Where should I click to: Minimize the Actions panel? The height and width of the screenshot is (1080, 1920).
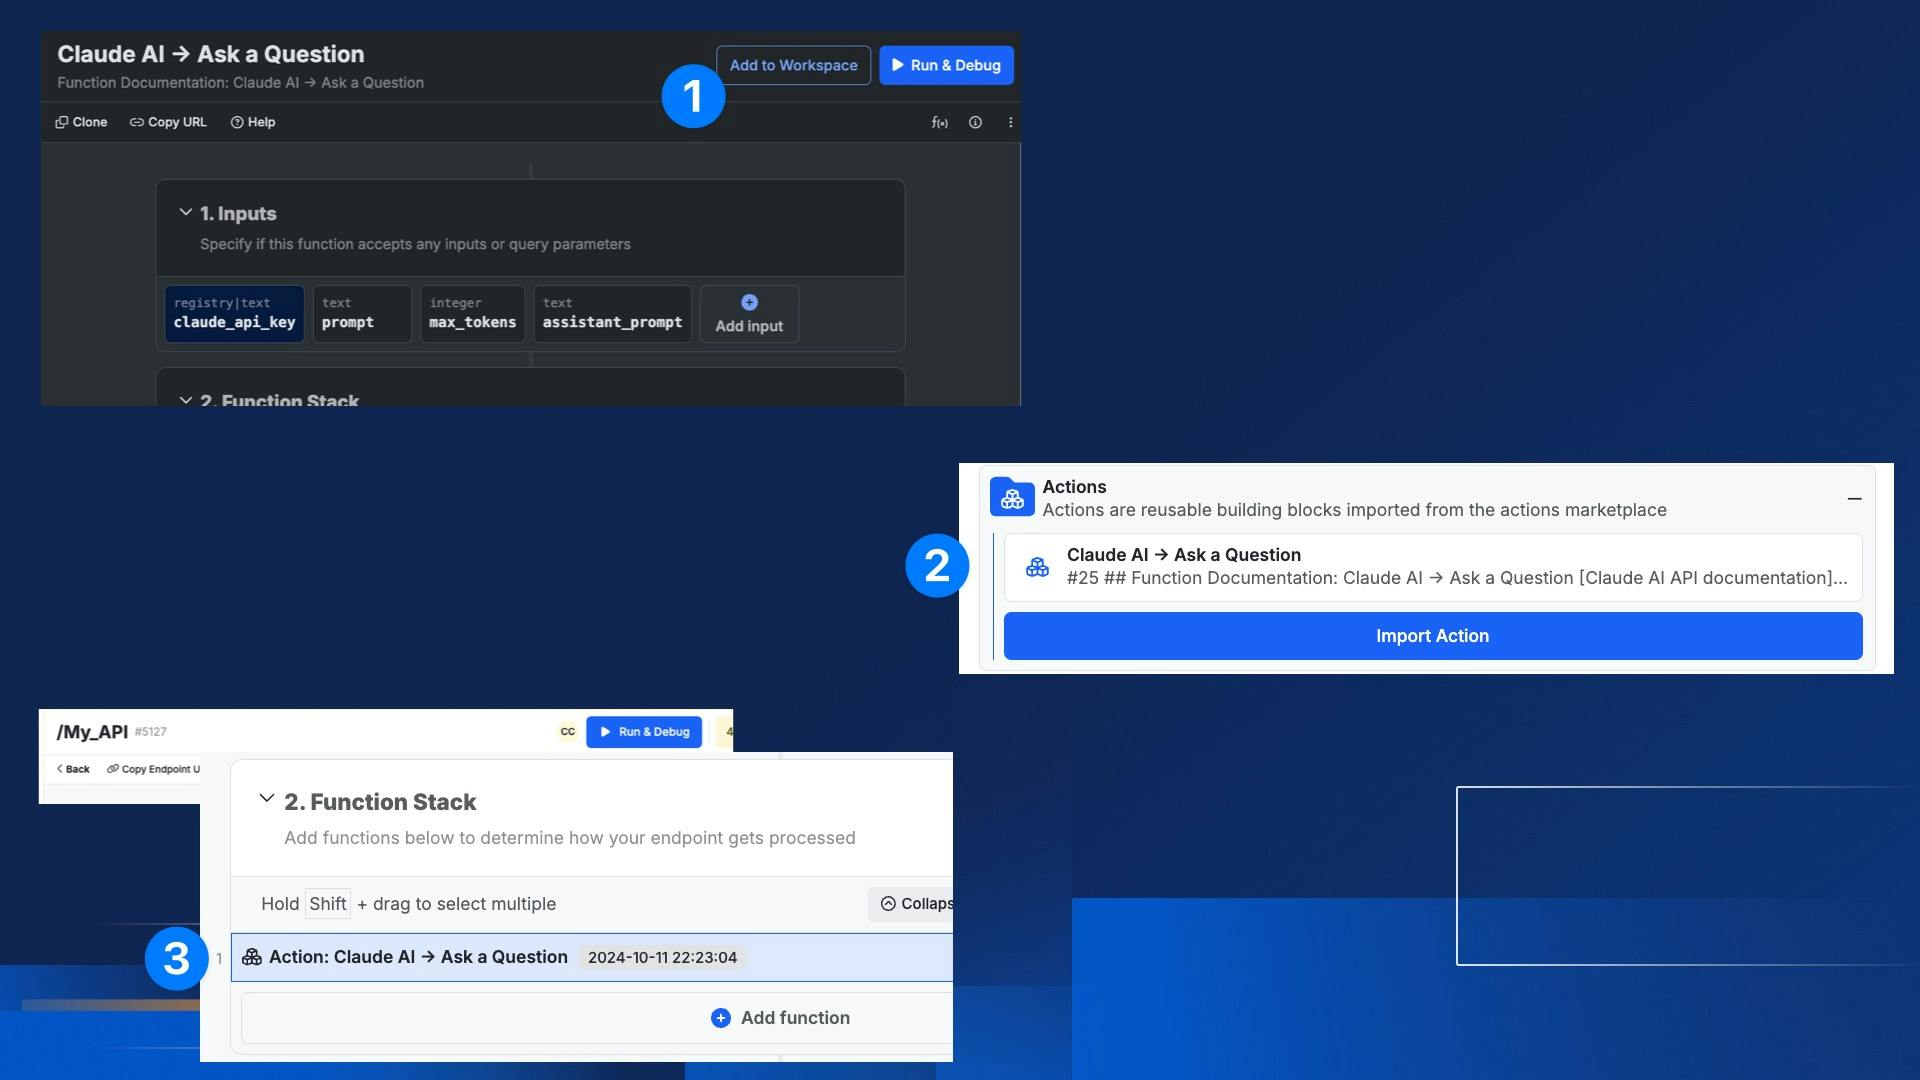pyautogui.click(x=1854, y=498)
